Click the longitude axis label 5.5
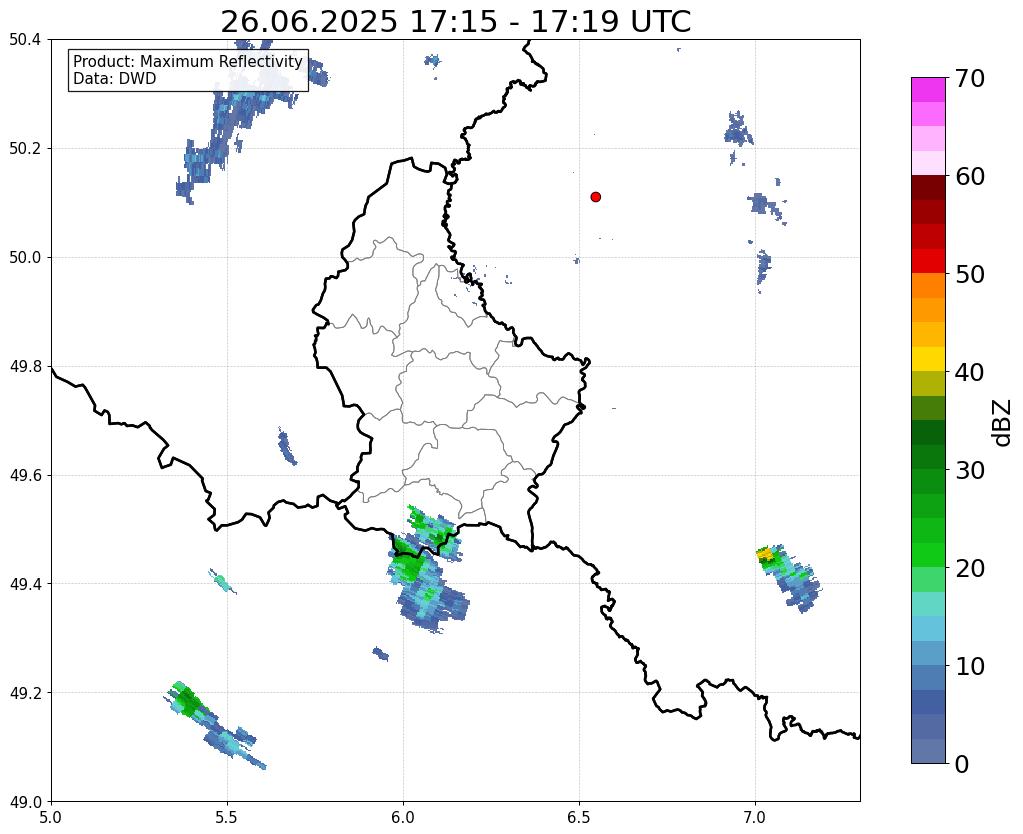 (x=227, y=818)
